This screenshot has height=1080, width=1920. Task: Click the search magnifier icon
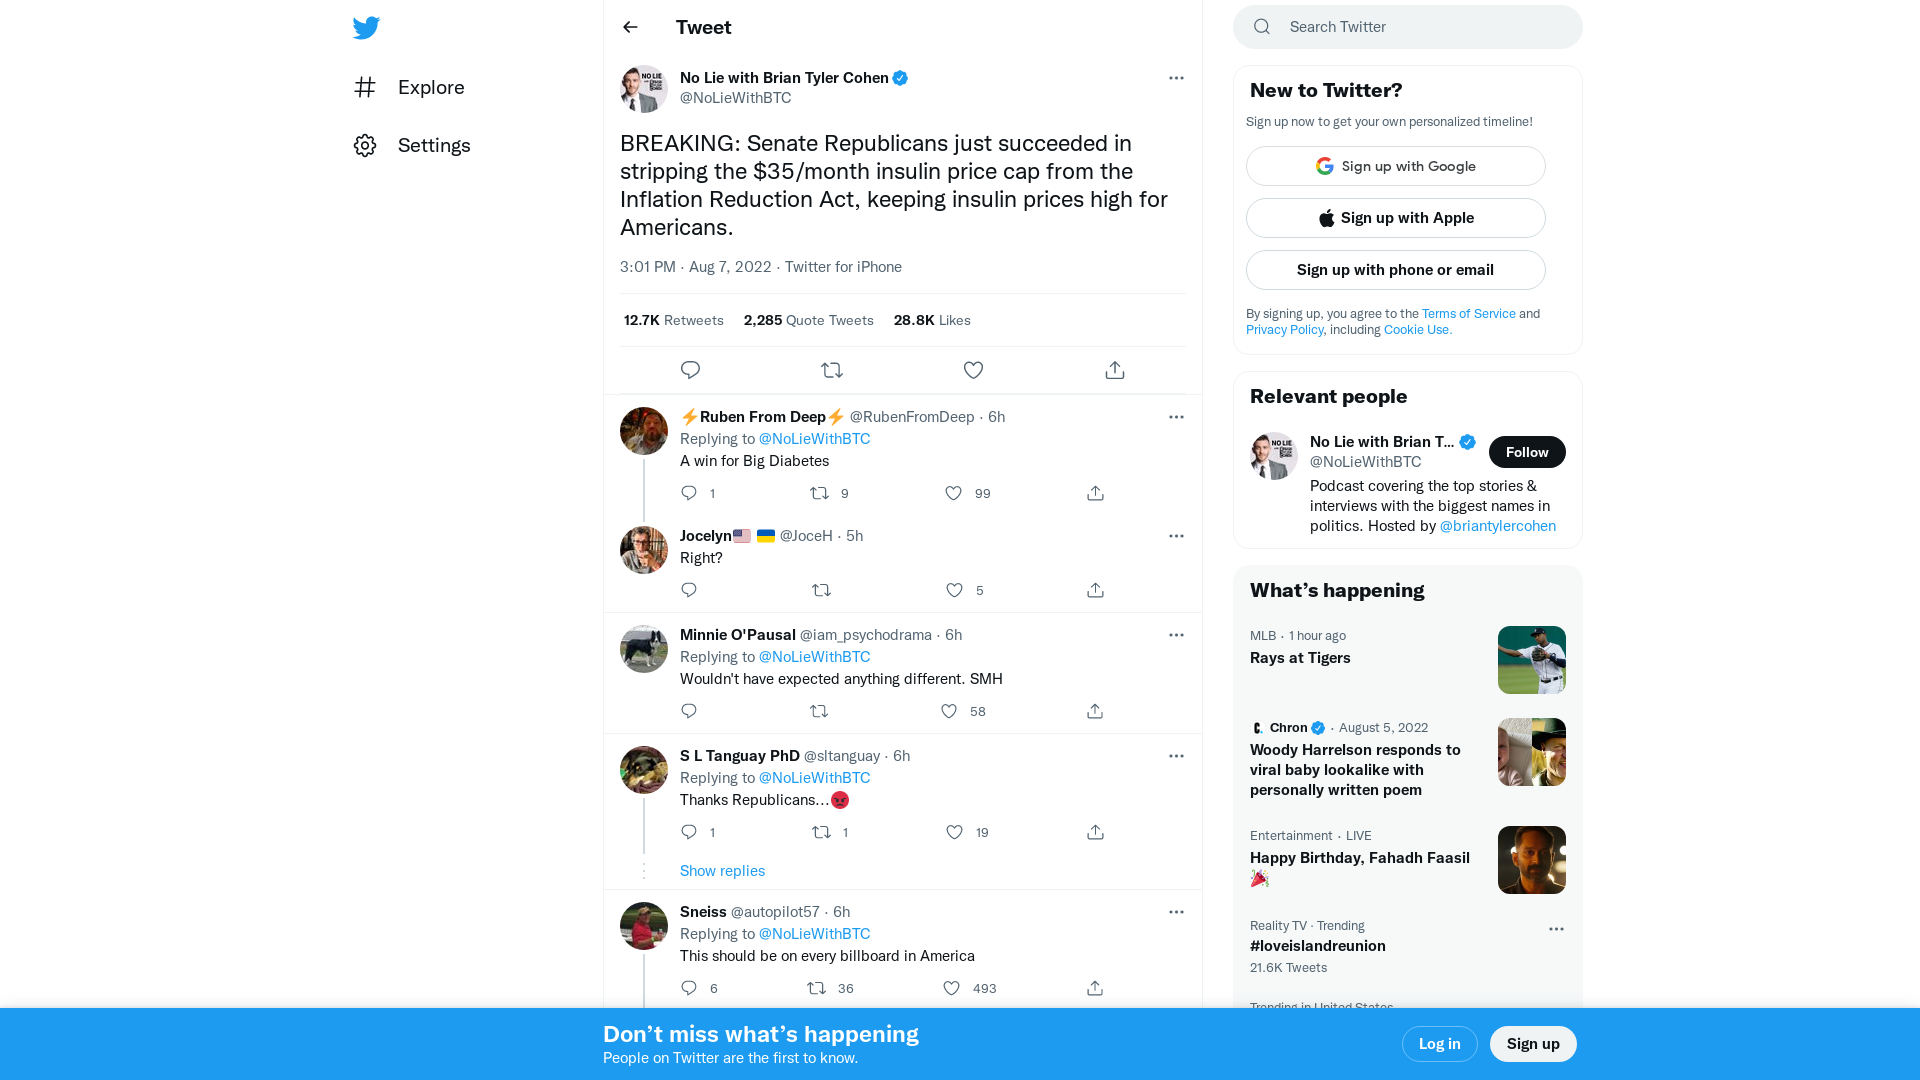1261,26
